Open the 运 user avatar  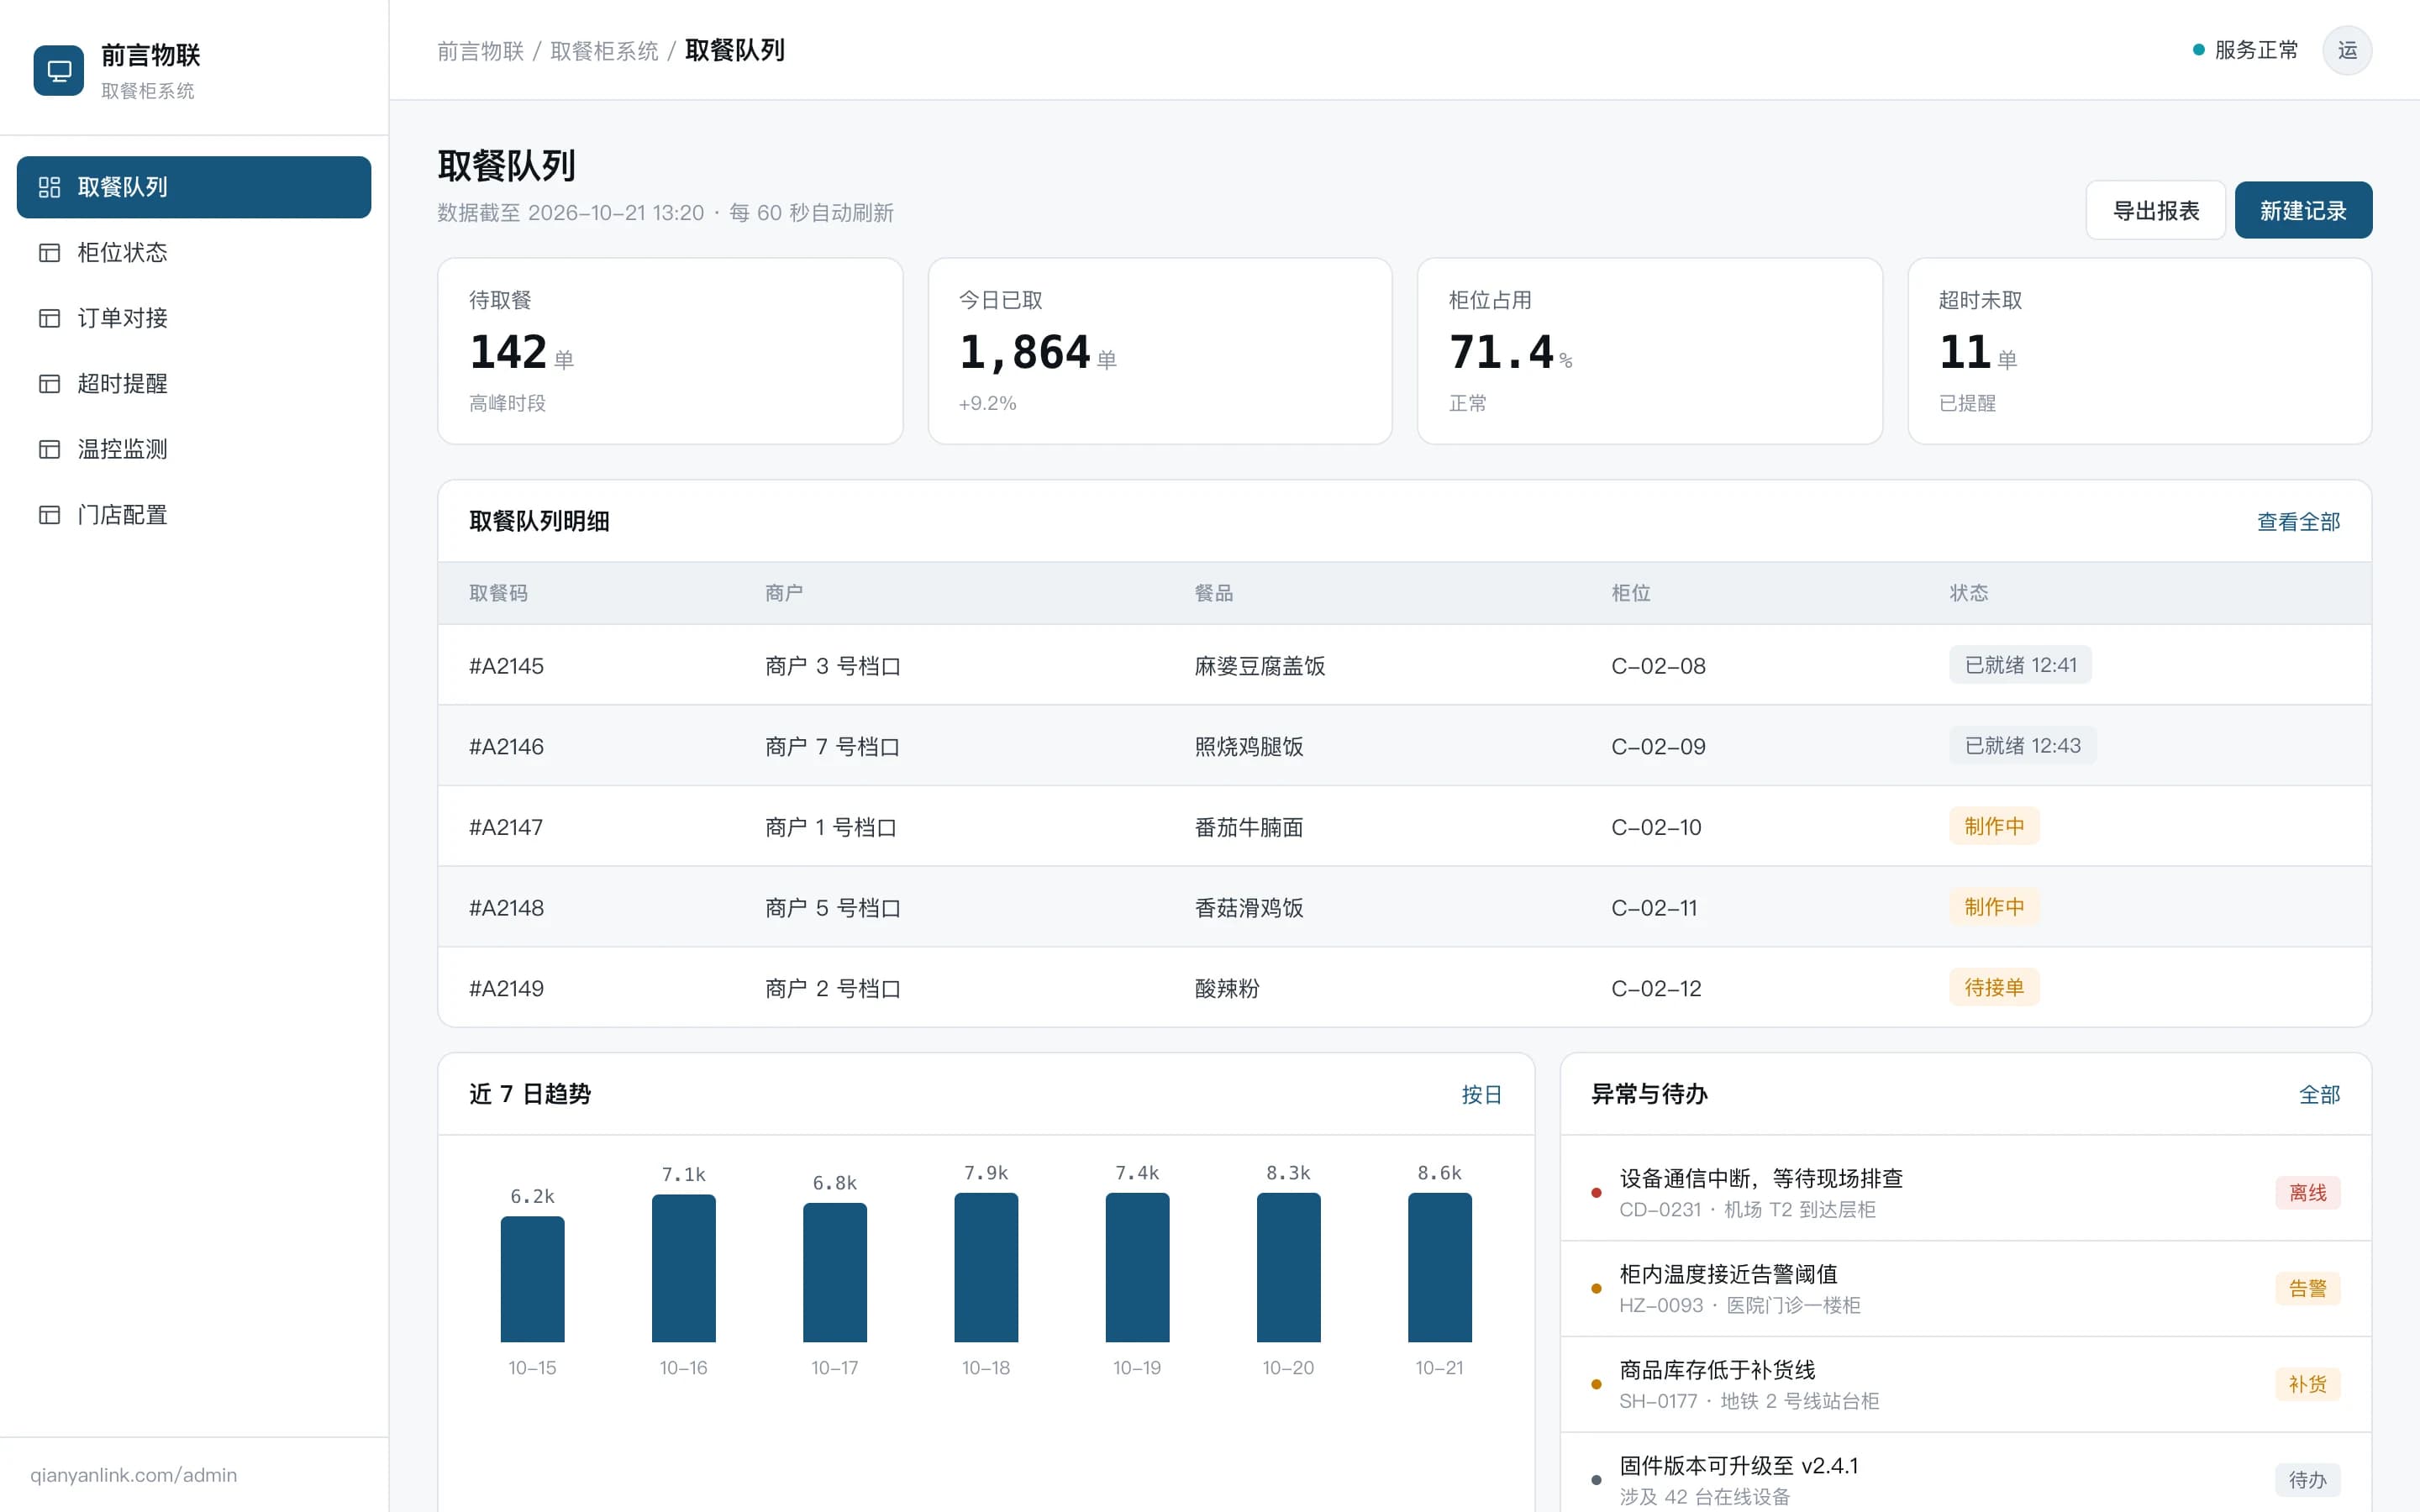pos(2347,50)
